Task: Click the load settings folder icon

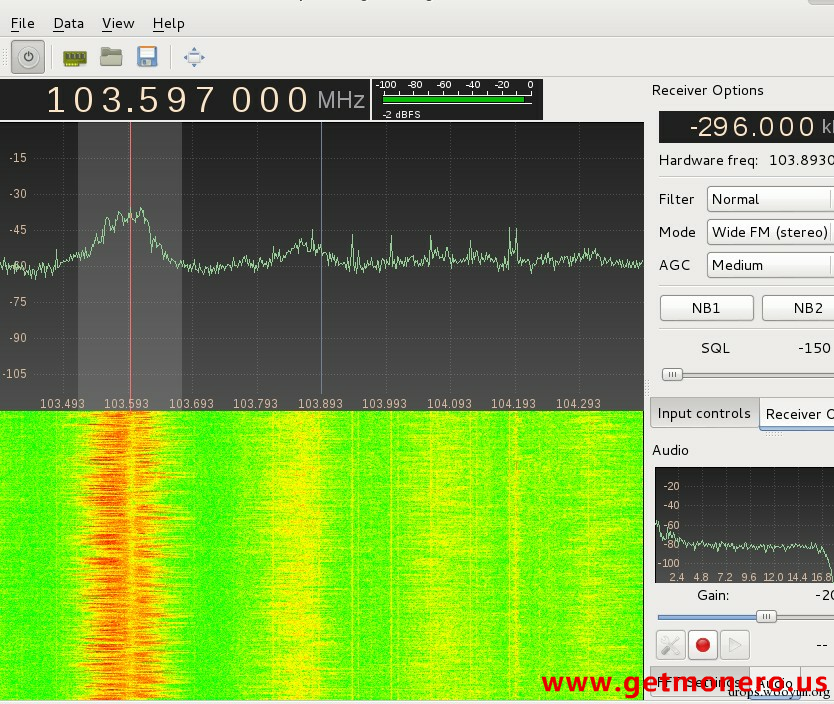Action: pyautogui.click(x=111, y=57)
